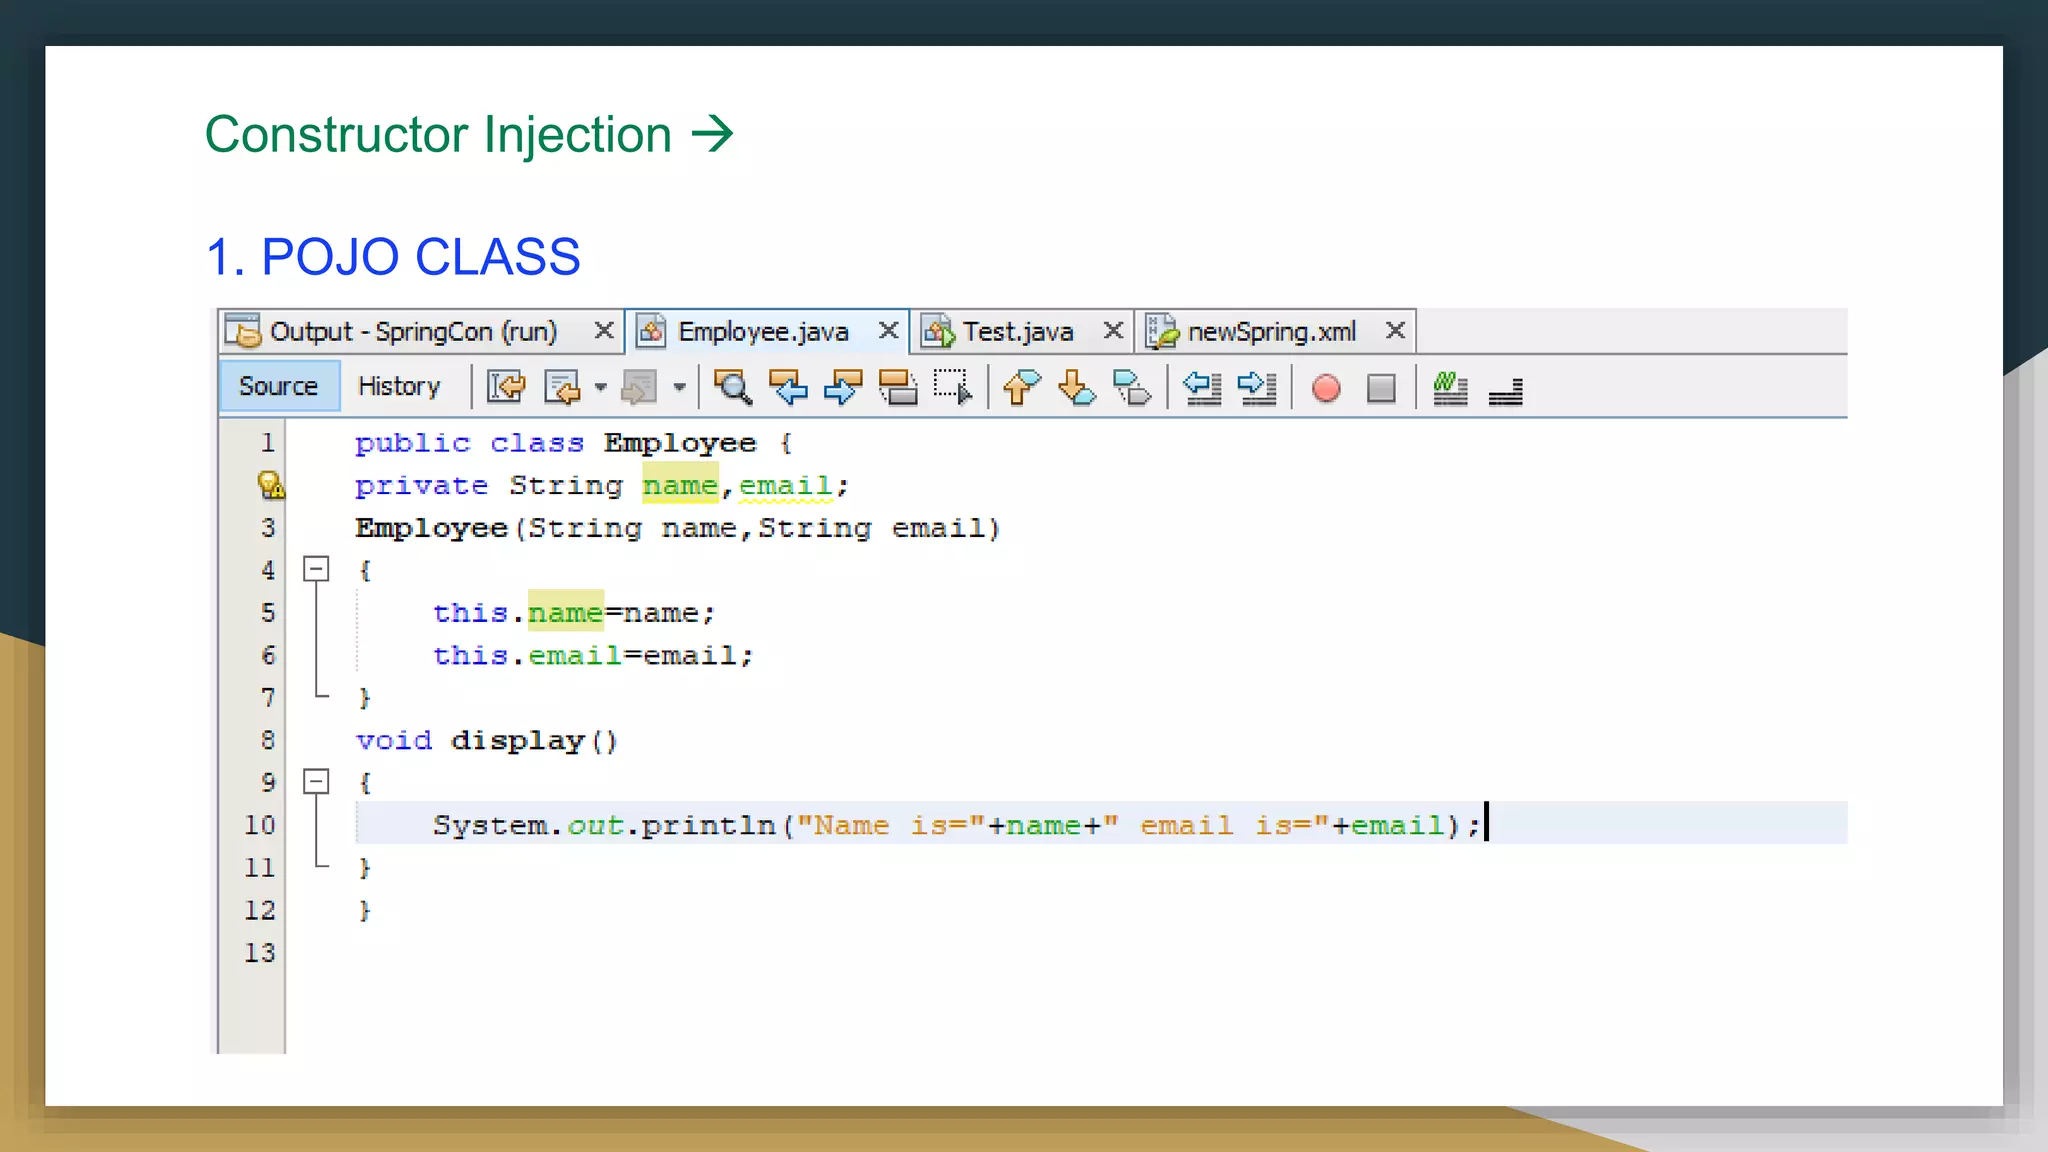This screenshot has width=2048, height=1152.
Task: Click Find Previous Occurrence icon
Action: (788, 387)
